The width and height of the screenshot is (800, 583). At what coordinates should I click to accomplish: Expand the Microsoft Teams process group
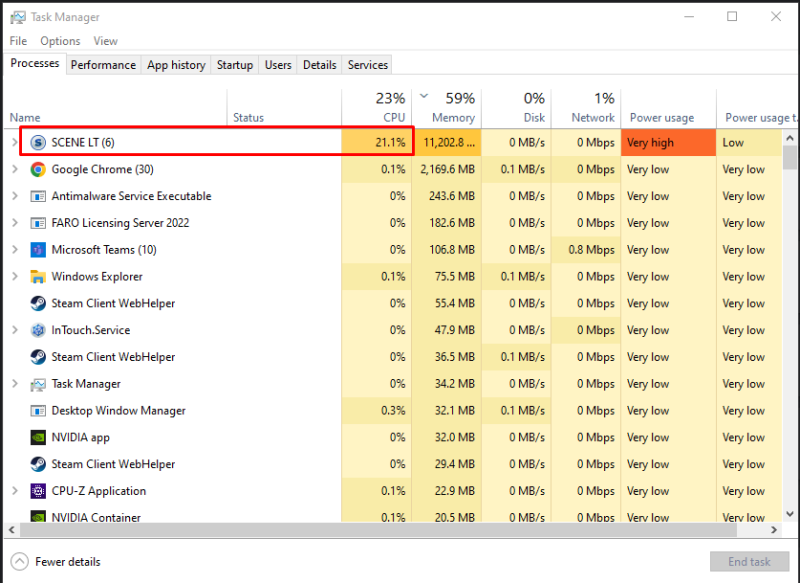tap(14, 250)
